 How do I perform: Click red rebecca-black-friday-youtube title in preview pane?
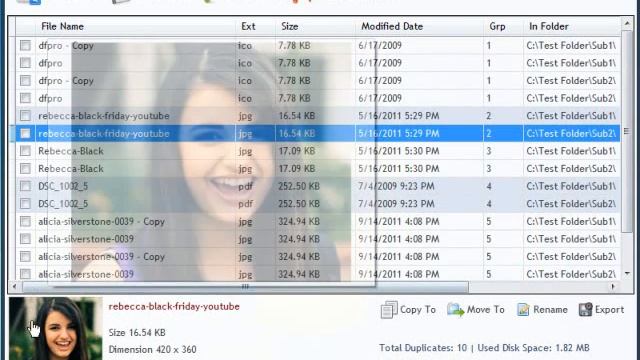[x=174, y=307]
